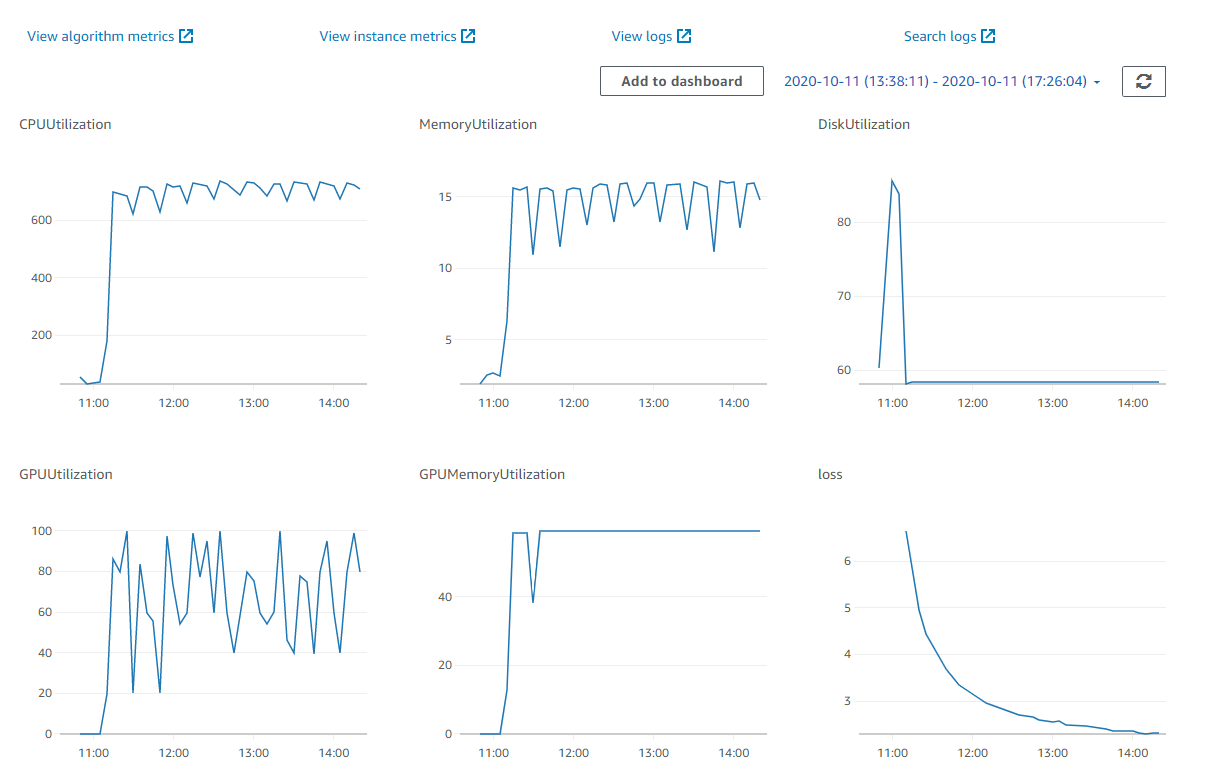
Task: Refresh the metrics with the refresh icon
Action: pyautogui.click(x=1144, y=81)
